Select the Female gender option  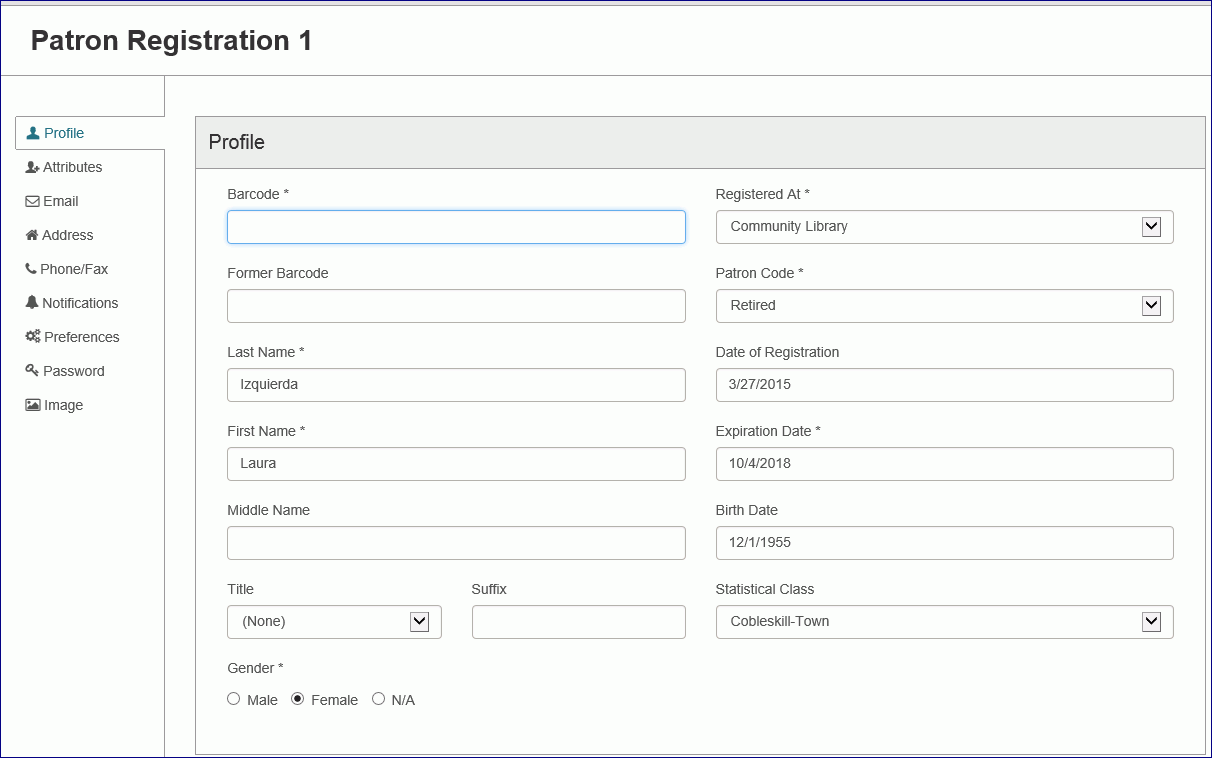click(x=298, y=699)
